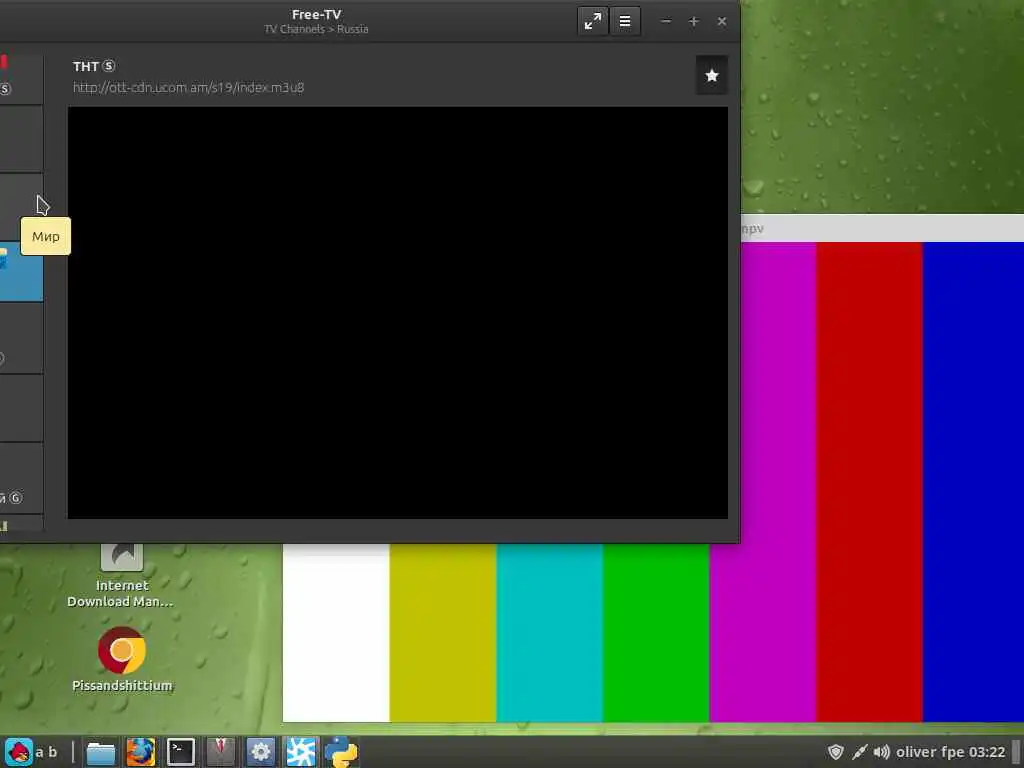The image size is (1024, 768).
Task: Open Internet Download Man... desktop icon
Action: click(x=121, y=575)
